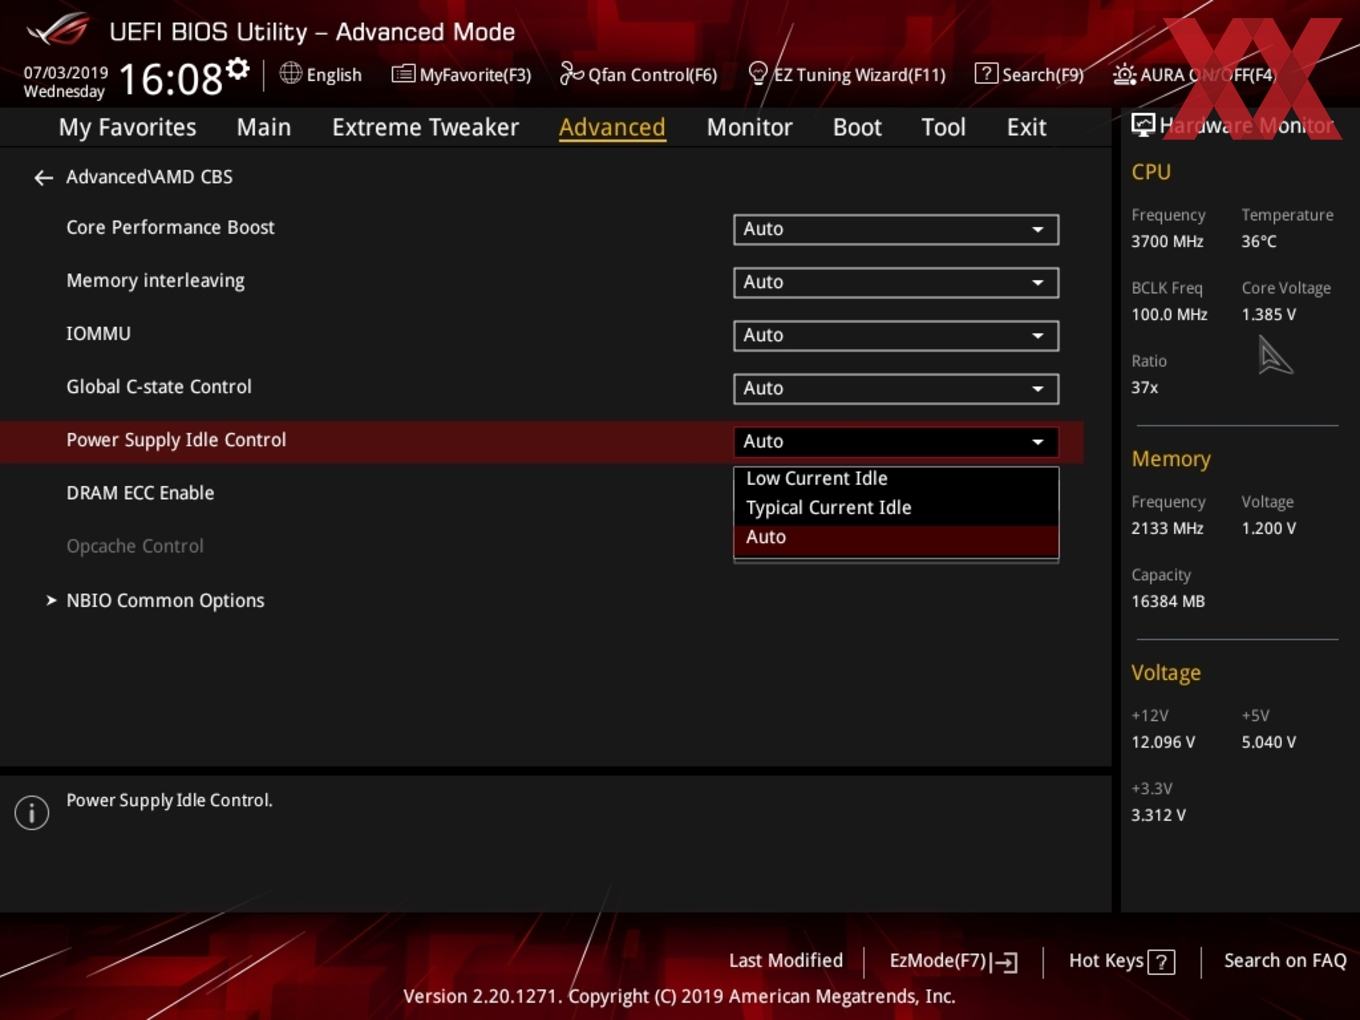This screenshot has width=1360, height=1020.
Task: Open the IOMMU dropdown
Action: 896,335
